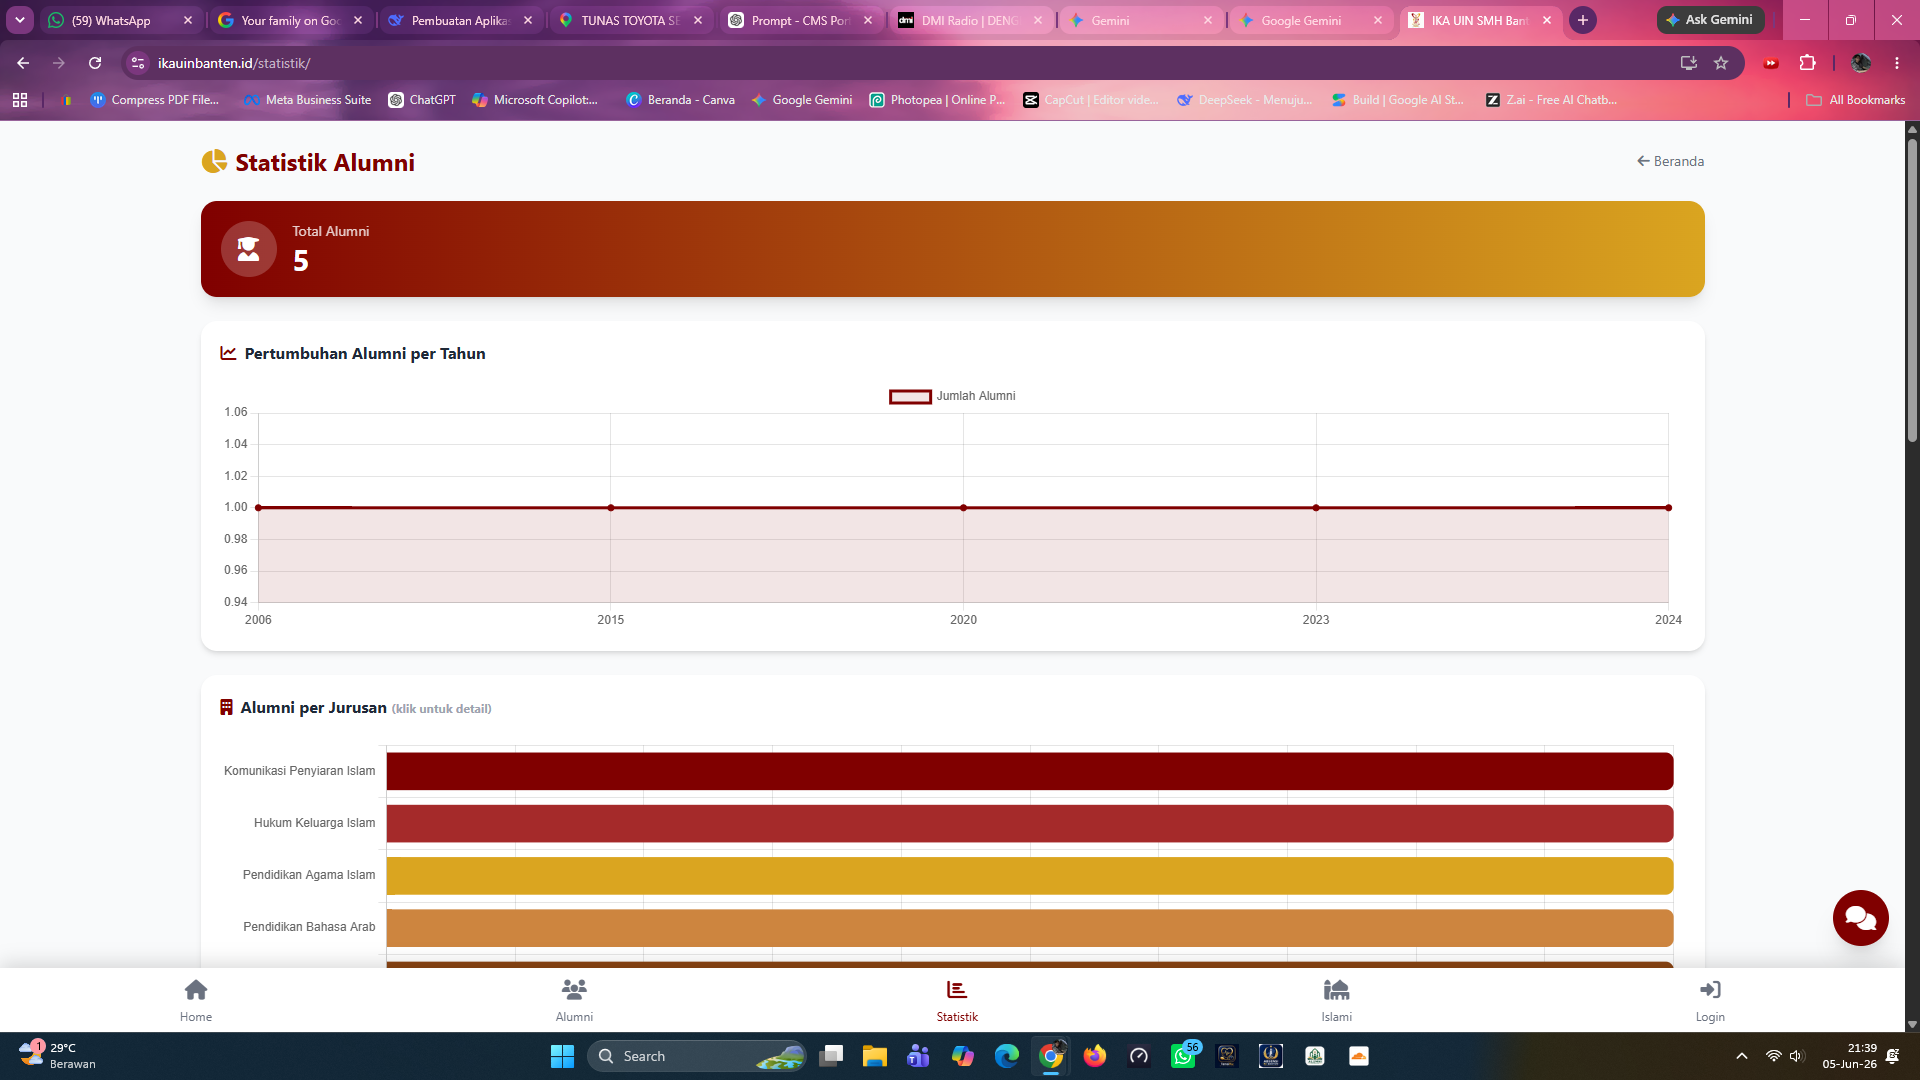Show hidden system tray icons
Image resolution: width=1920 pixels, height=1080 pixels.
click(x=1742, y=1056)
